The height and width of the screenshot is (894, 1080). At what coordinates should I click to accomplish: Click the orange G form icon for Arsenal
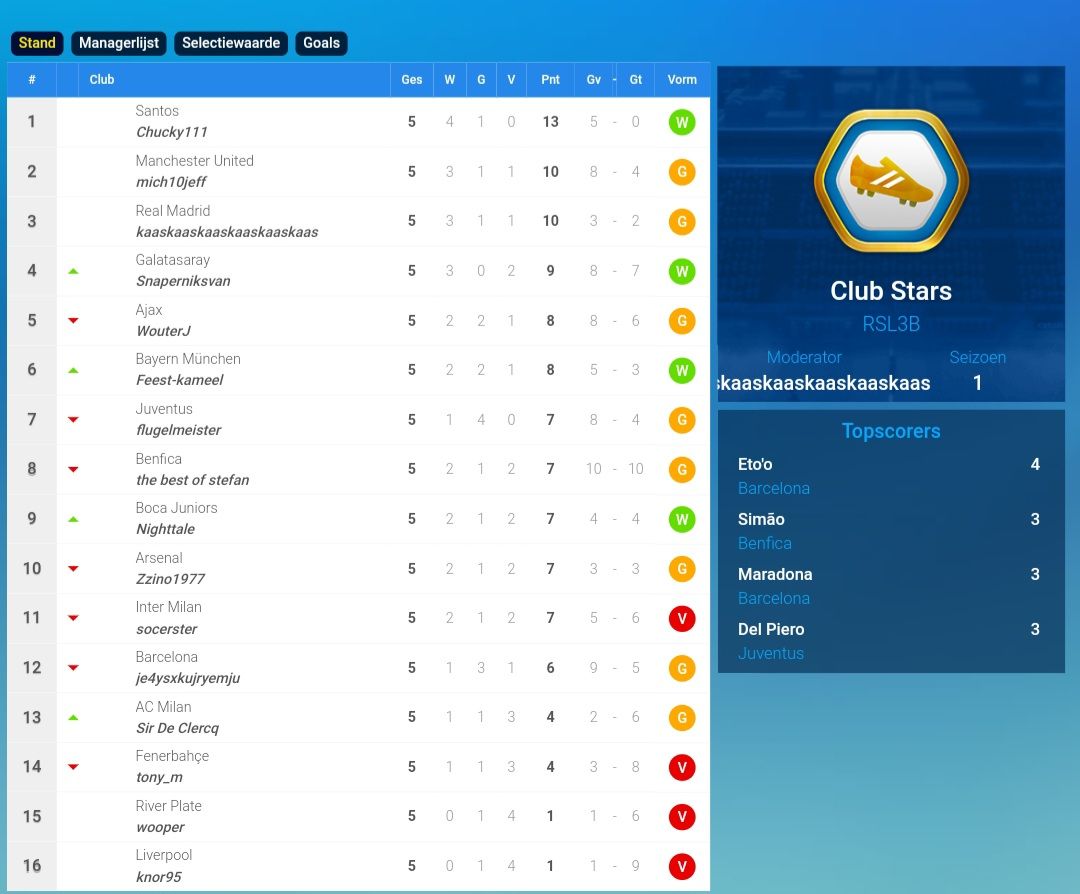682,569
